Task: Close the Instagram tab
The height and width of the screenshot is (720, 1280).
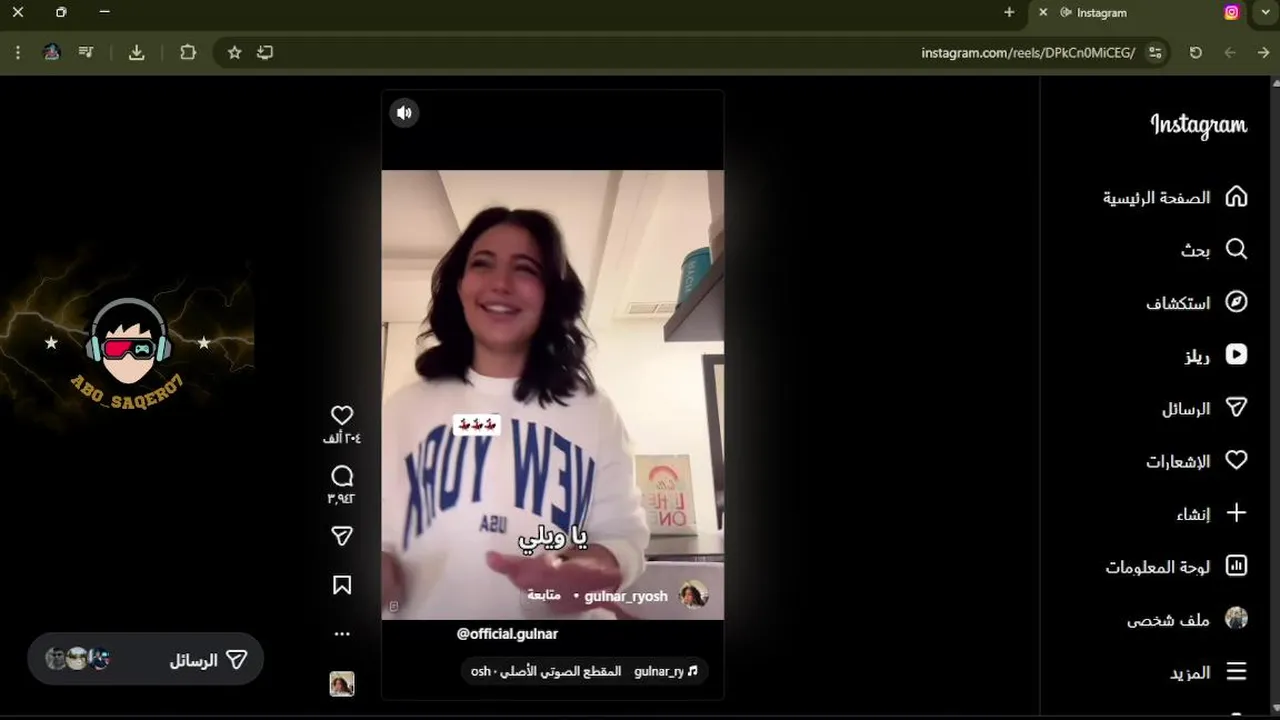Action: (x=1043, y=13)
